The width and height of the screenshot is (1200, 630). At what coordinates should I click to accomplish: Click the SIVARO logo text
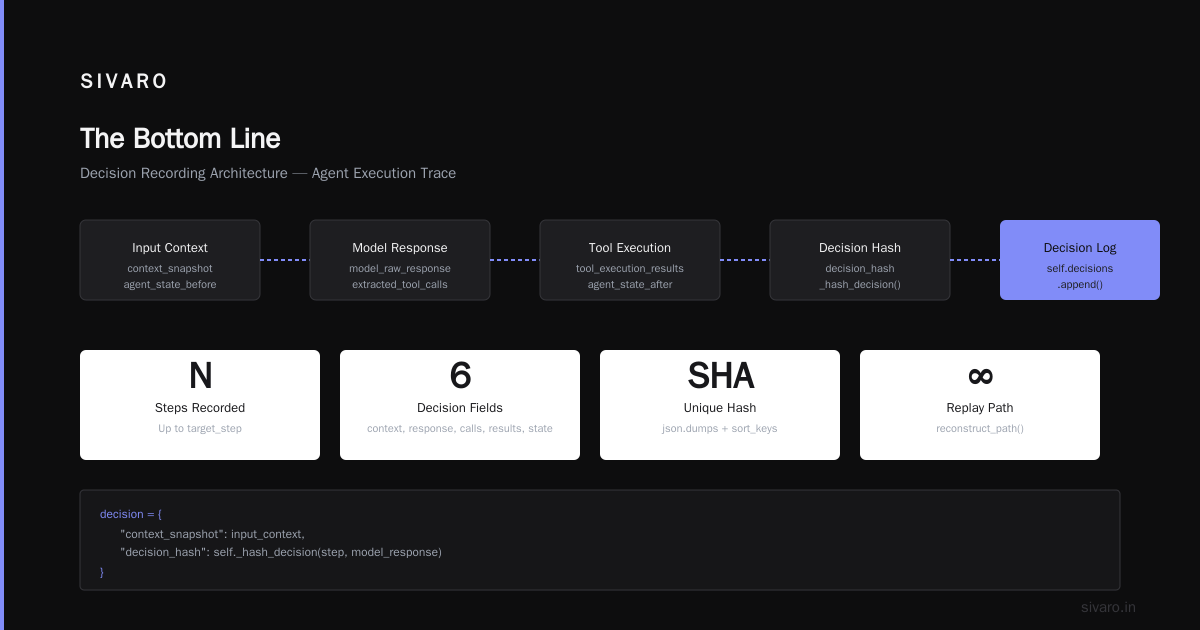pyautogui.click(x=124, y=82)
